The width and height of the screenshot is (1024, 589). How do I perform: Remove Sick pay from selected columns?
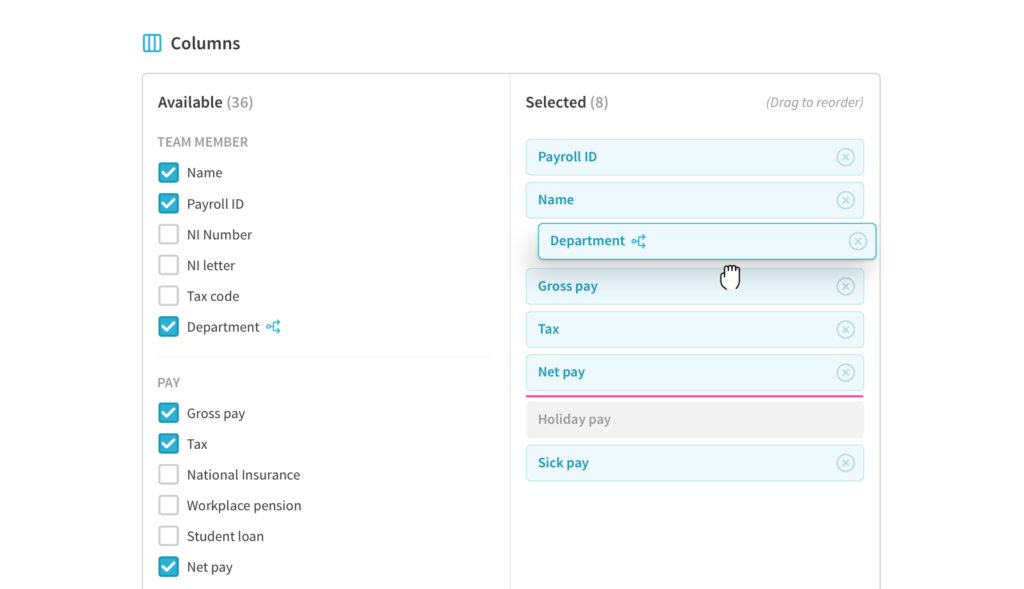[x=846, y=463]
